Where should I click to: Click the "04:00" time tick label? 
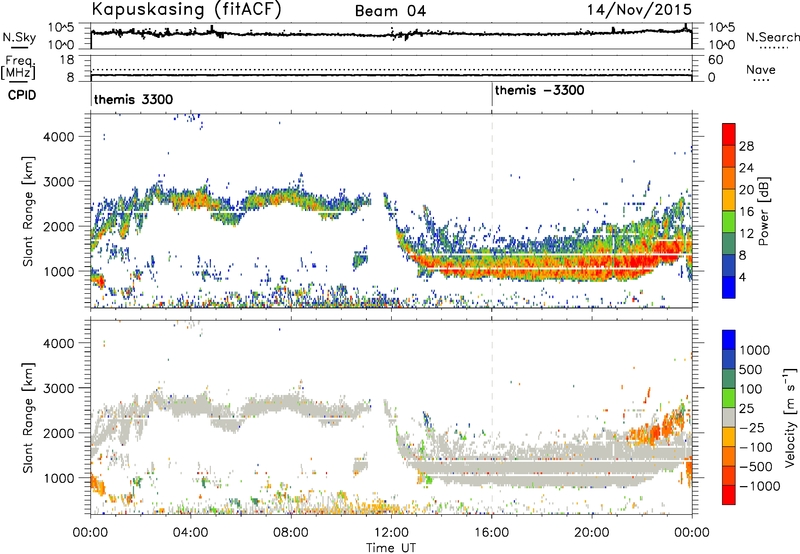(x=191, y=532)
